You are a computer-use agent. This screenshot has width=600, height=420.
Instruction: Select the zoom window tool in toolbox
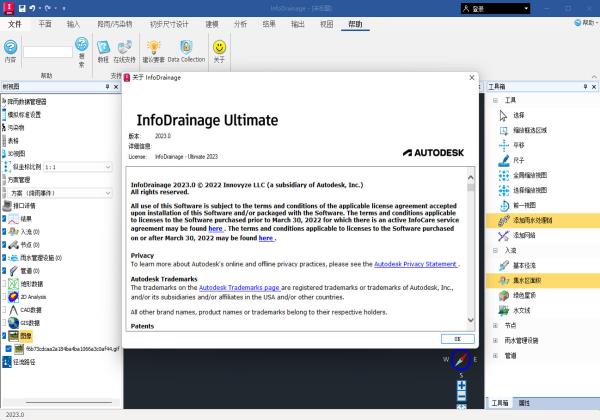(x=504, y=130)
